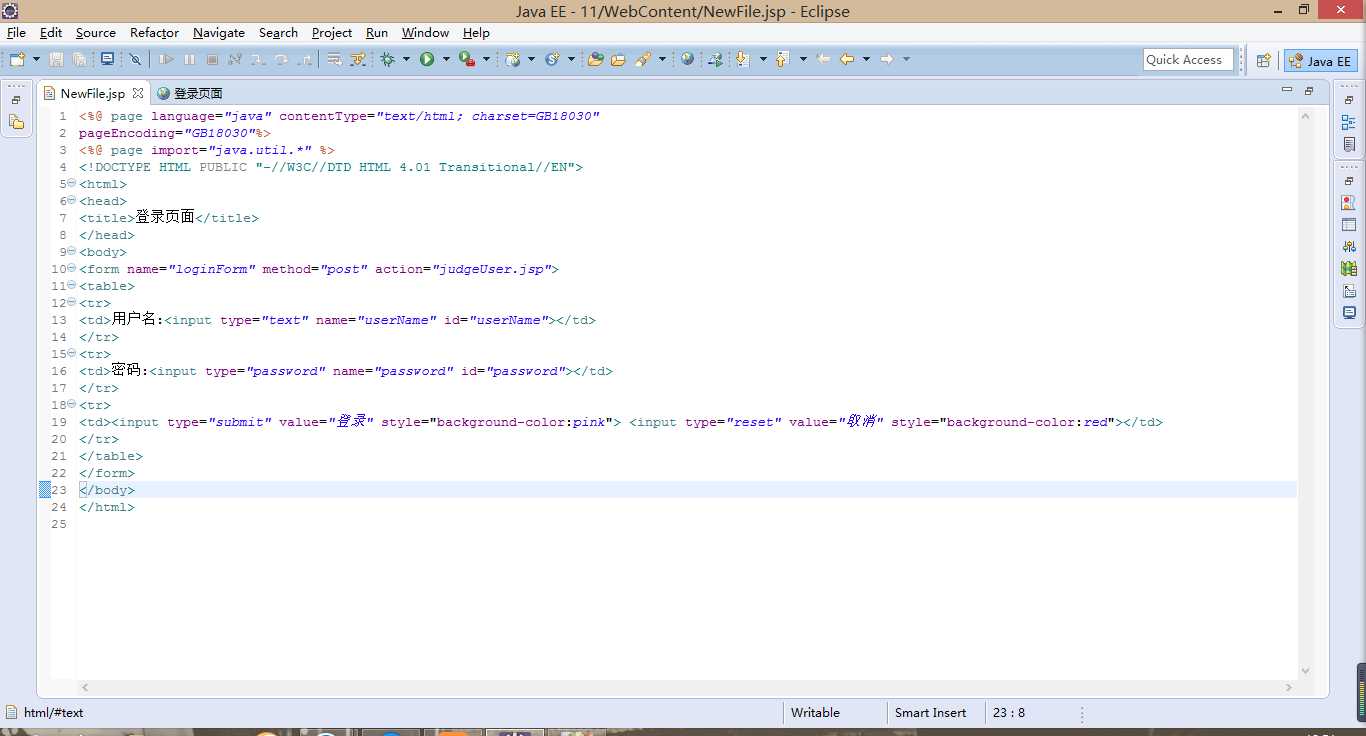Click the New Servlet icon

coord(552,60)
